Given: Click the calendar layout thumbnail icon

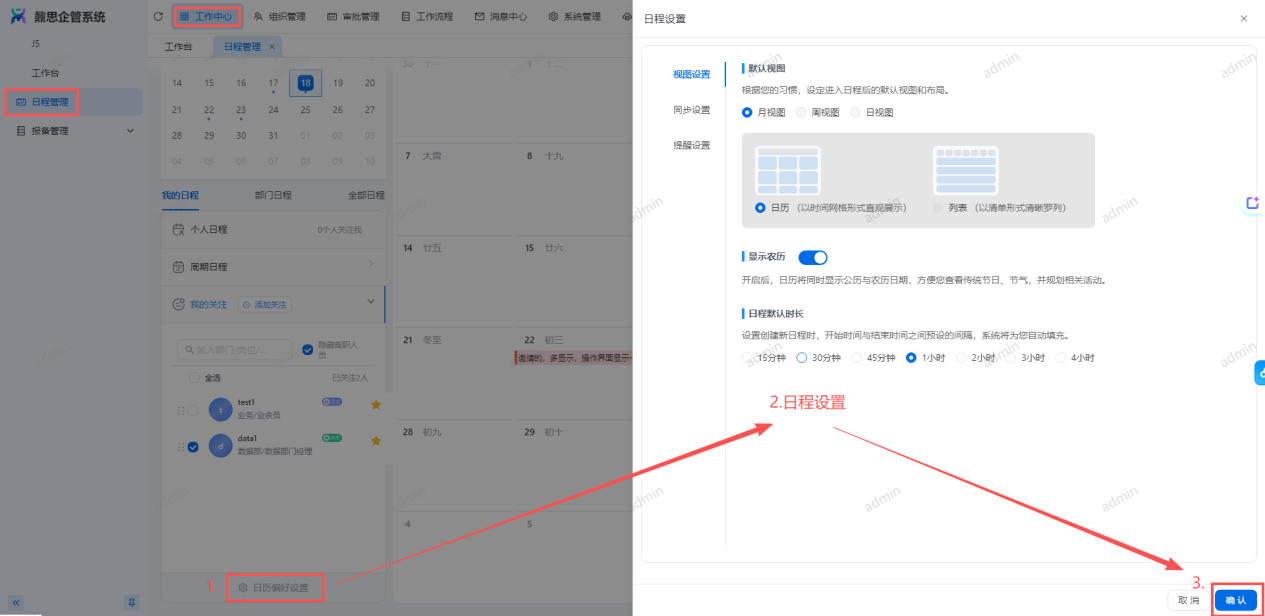Looking at the screenshot, I should click(787, 170).
